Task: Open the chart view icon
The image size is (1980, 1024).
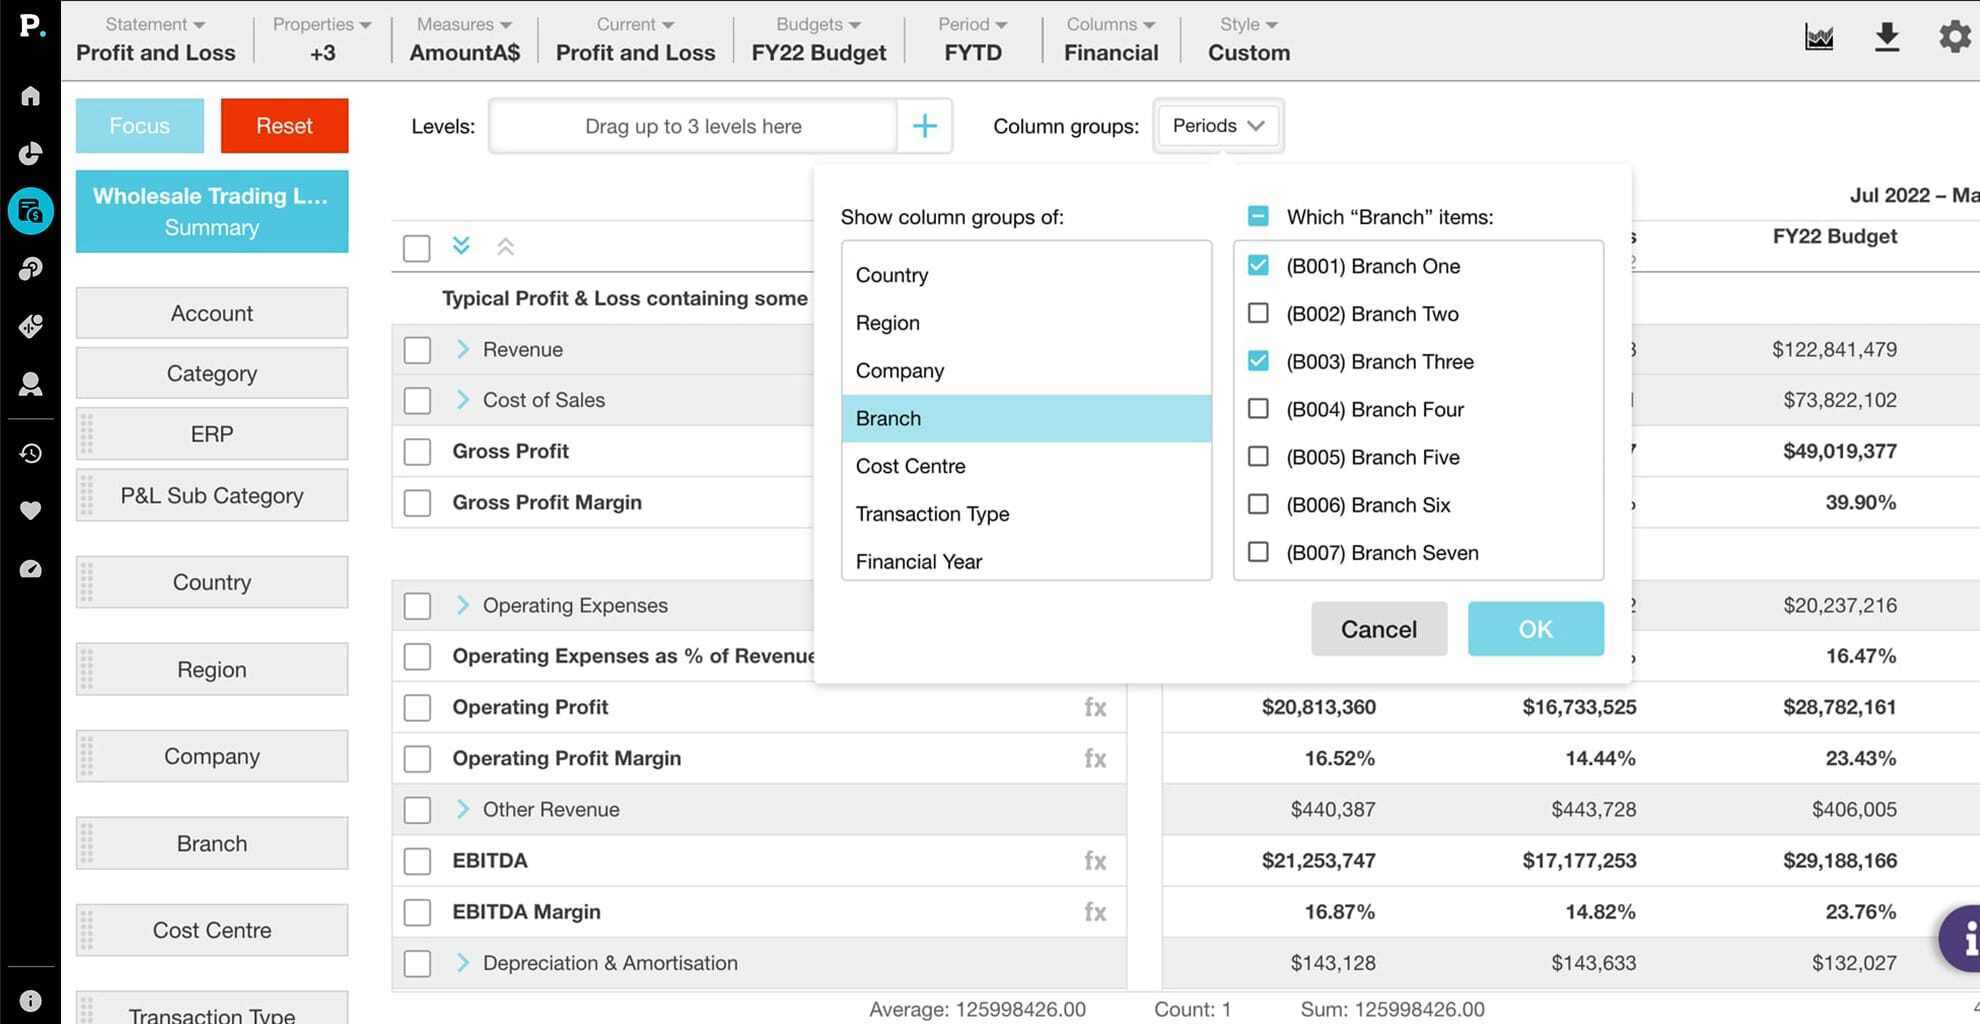Action: click(x=1818, y=38)
